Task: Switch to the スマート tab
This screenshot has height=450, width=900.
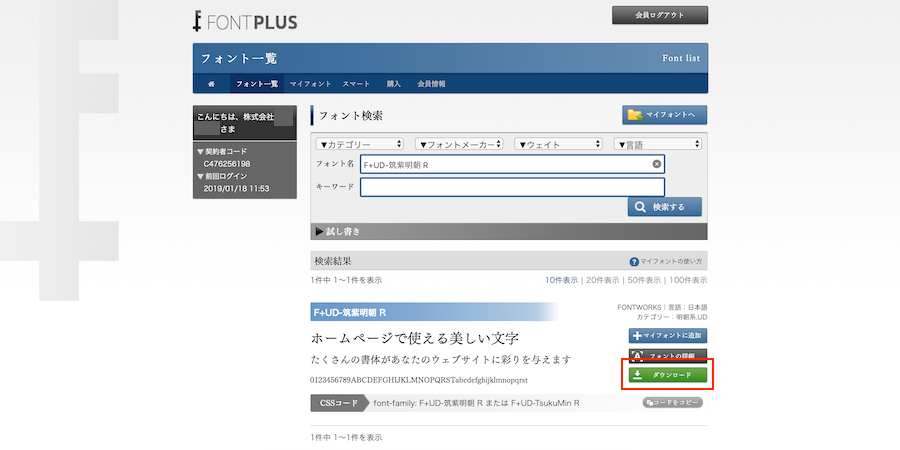Action: (356, 84)
